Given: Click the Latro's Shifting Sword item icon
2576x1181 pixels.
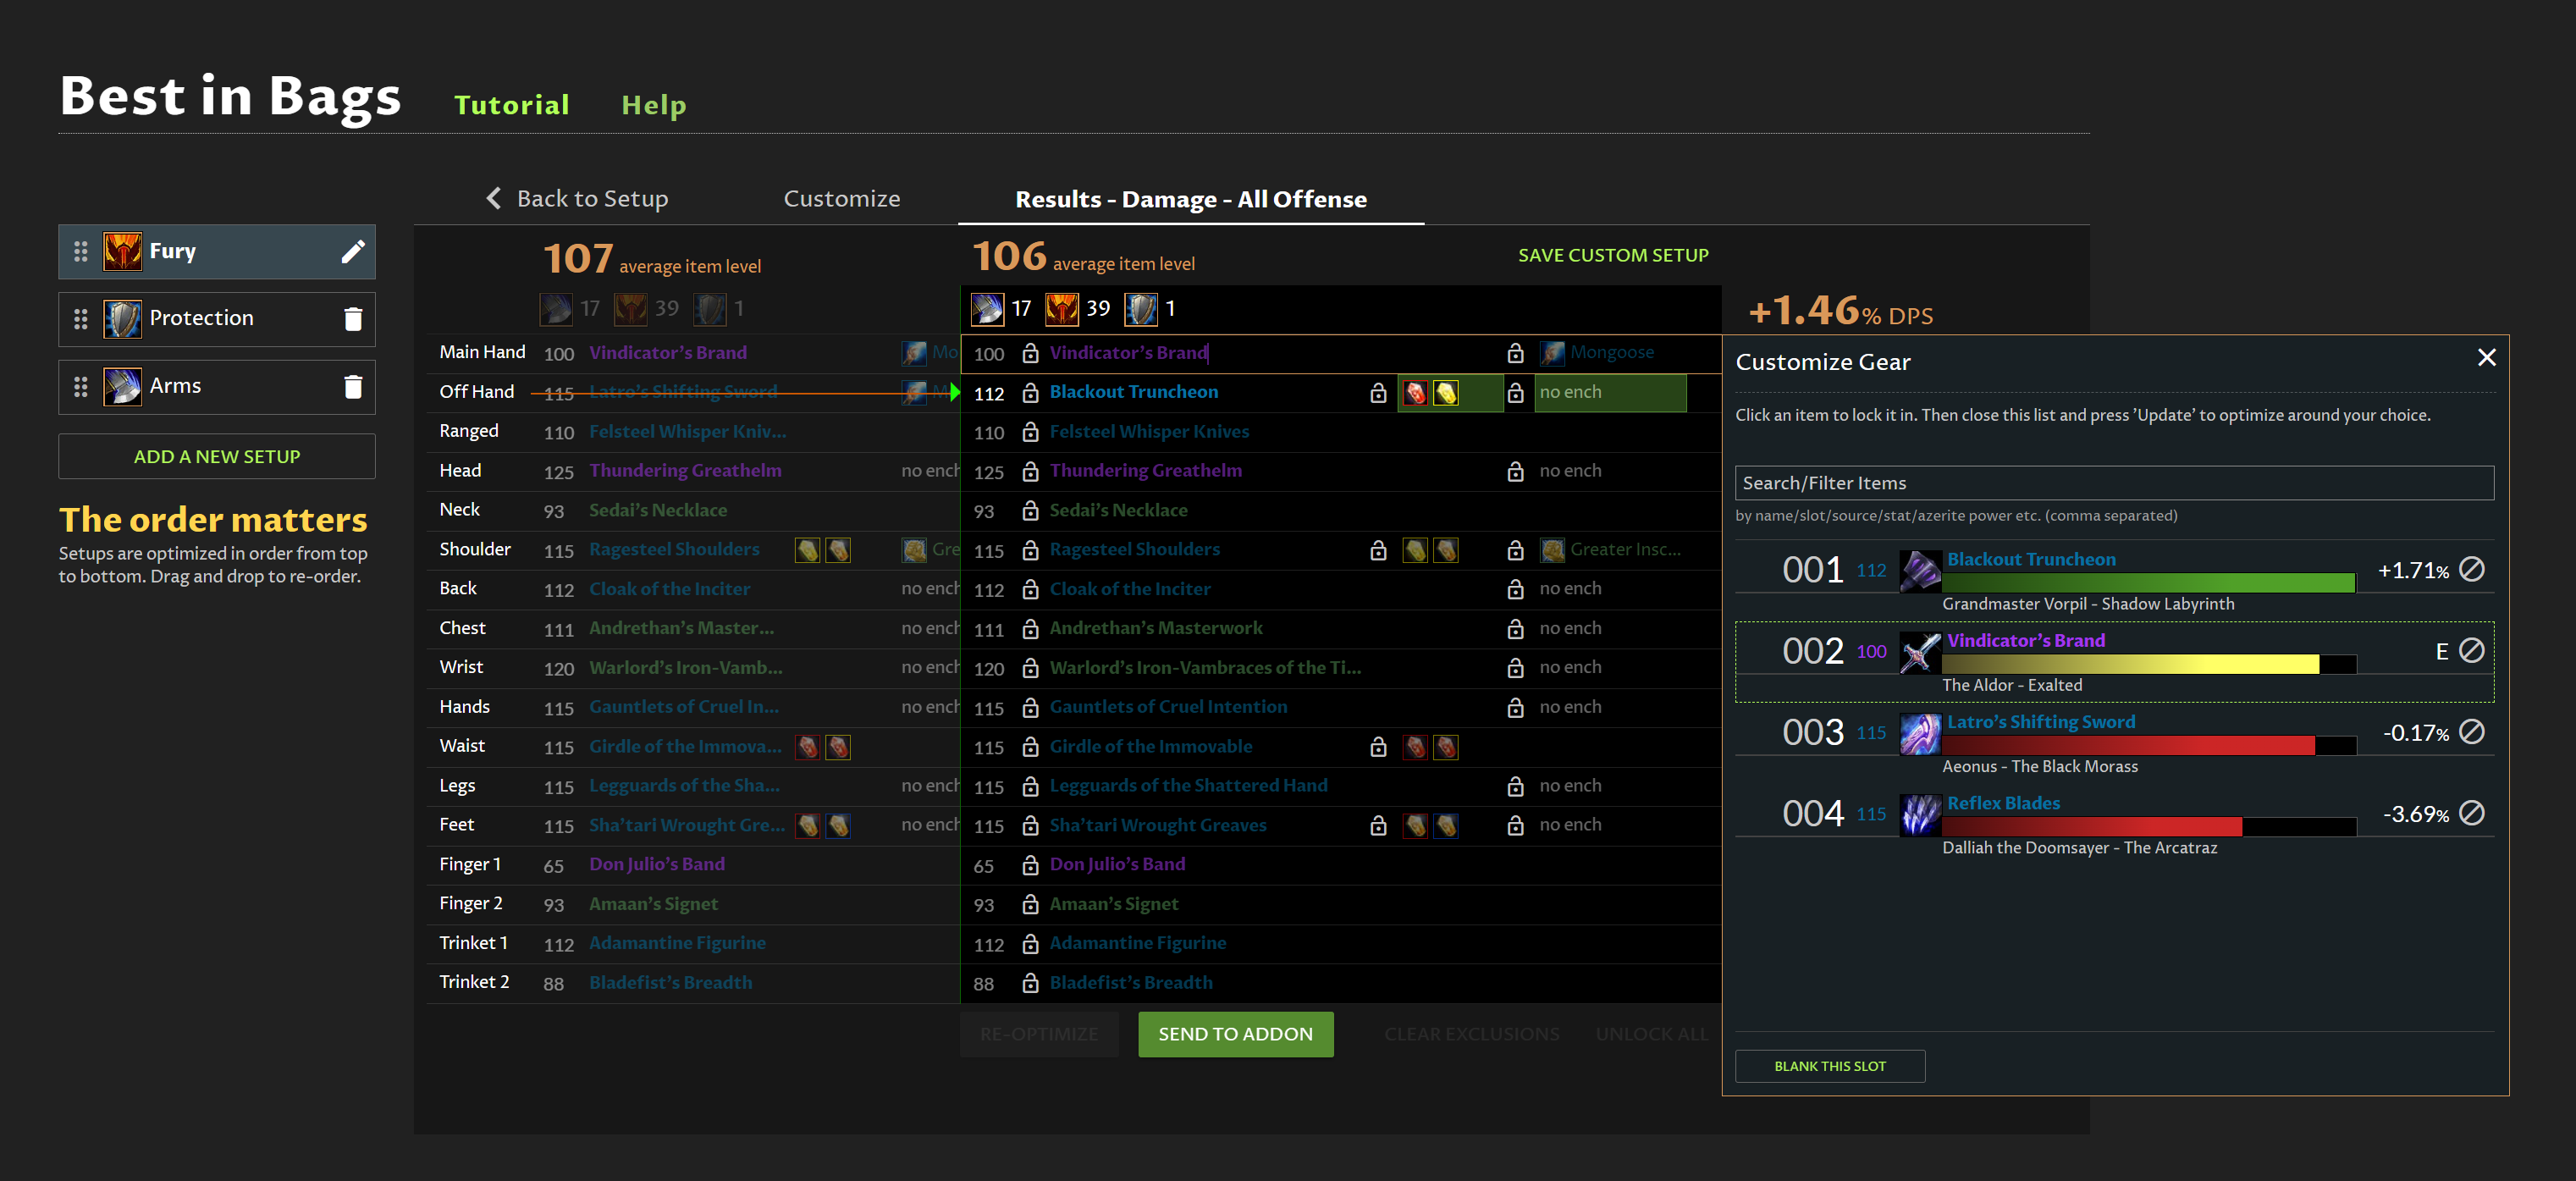Looking at the screenshot, I should pos(1919,734).
